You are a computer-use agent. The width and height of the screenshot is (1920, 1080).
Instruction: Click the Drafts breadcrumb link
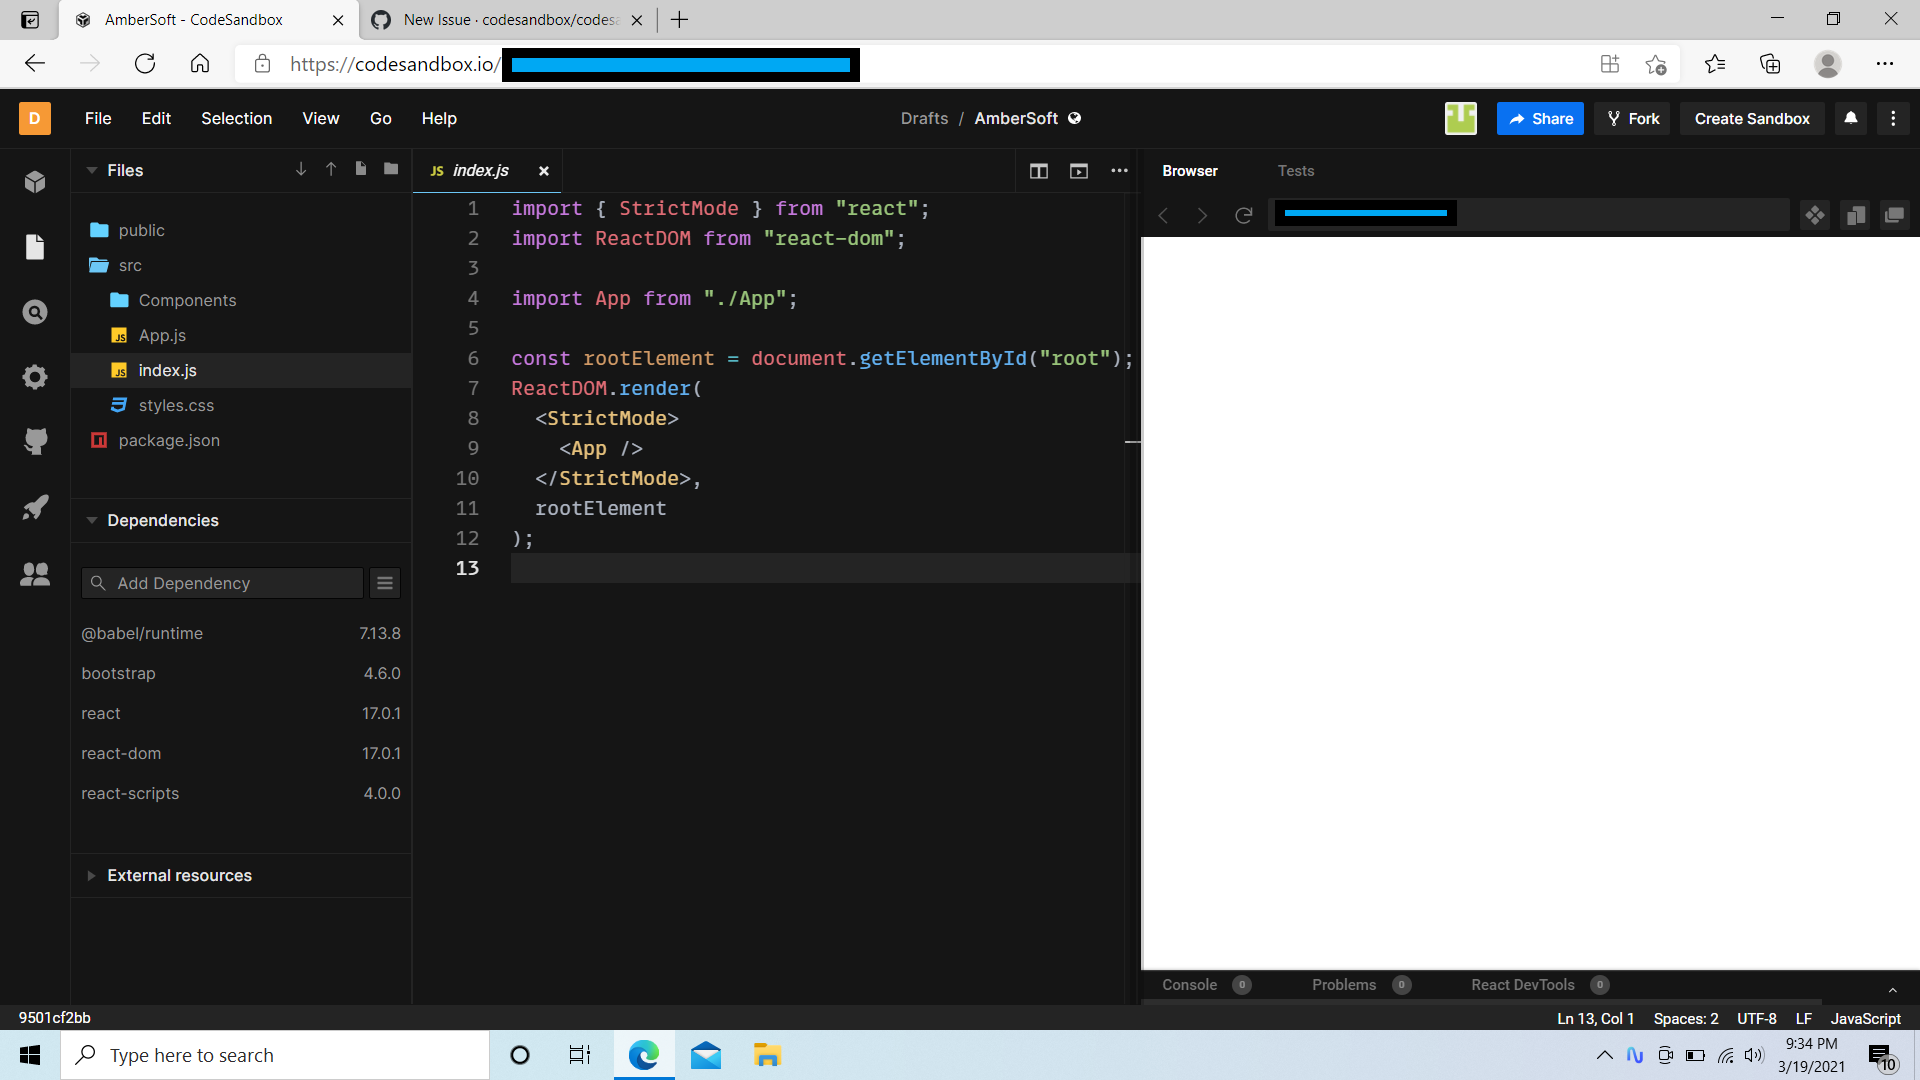(924, 118)
